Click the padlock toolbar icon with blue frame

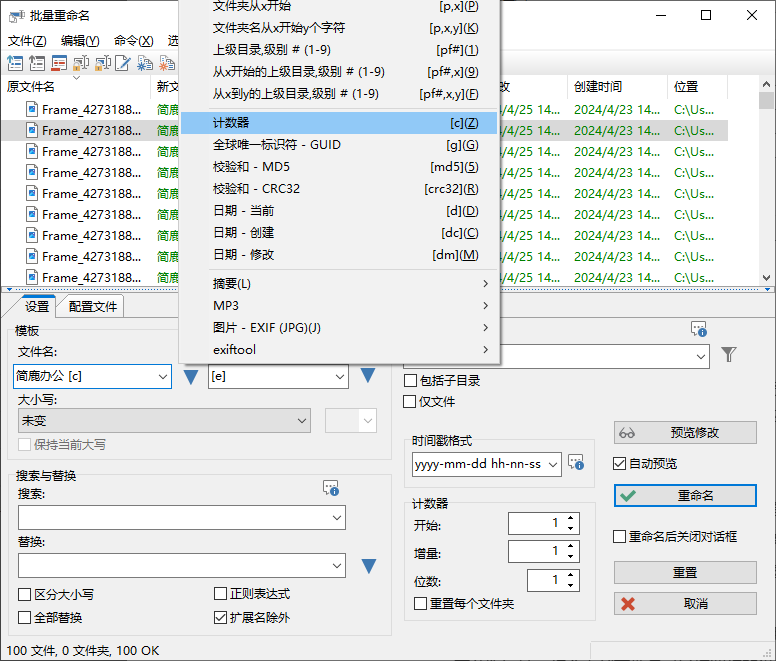click(x=102, y=63)
